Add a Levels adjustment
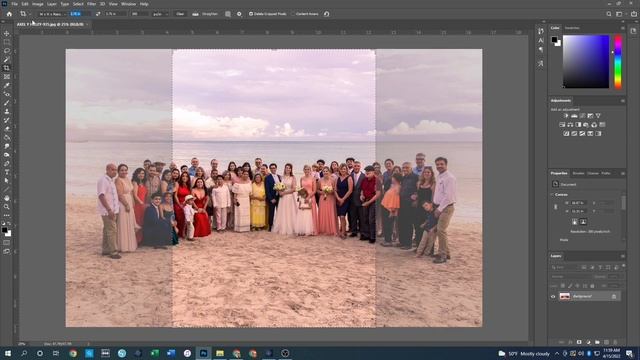This screenshot has width=640, height=360. pos(574,116)
